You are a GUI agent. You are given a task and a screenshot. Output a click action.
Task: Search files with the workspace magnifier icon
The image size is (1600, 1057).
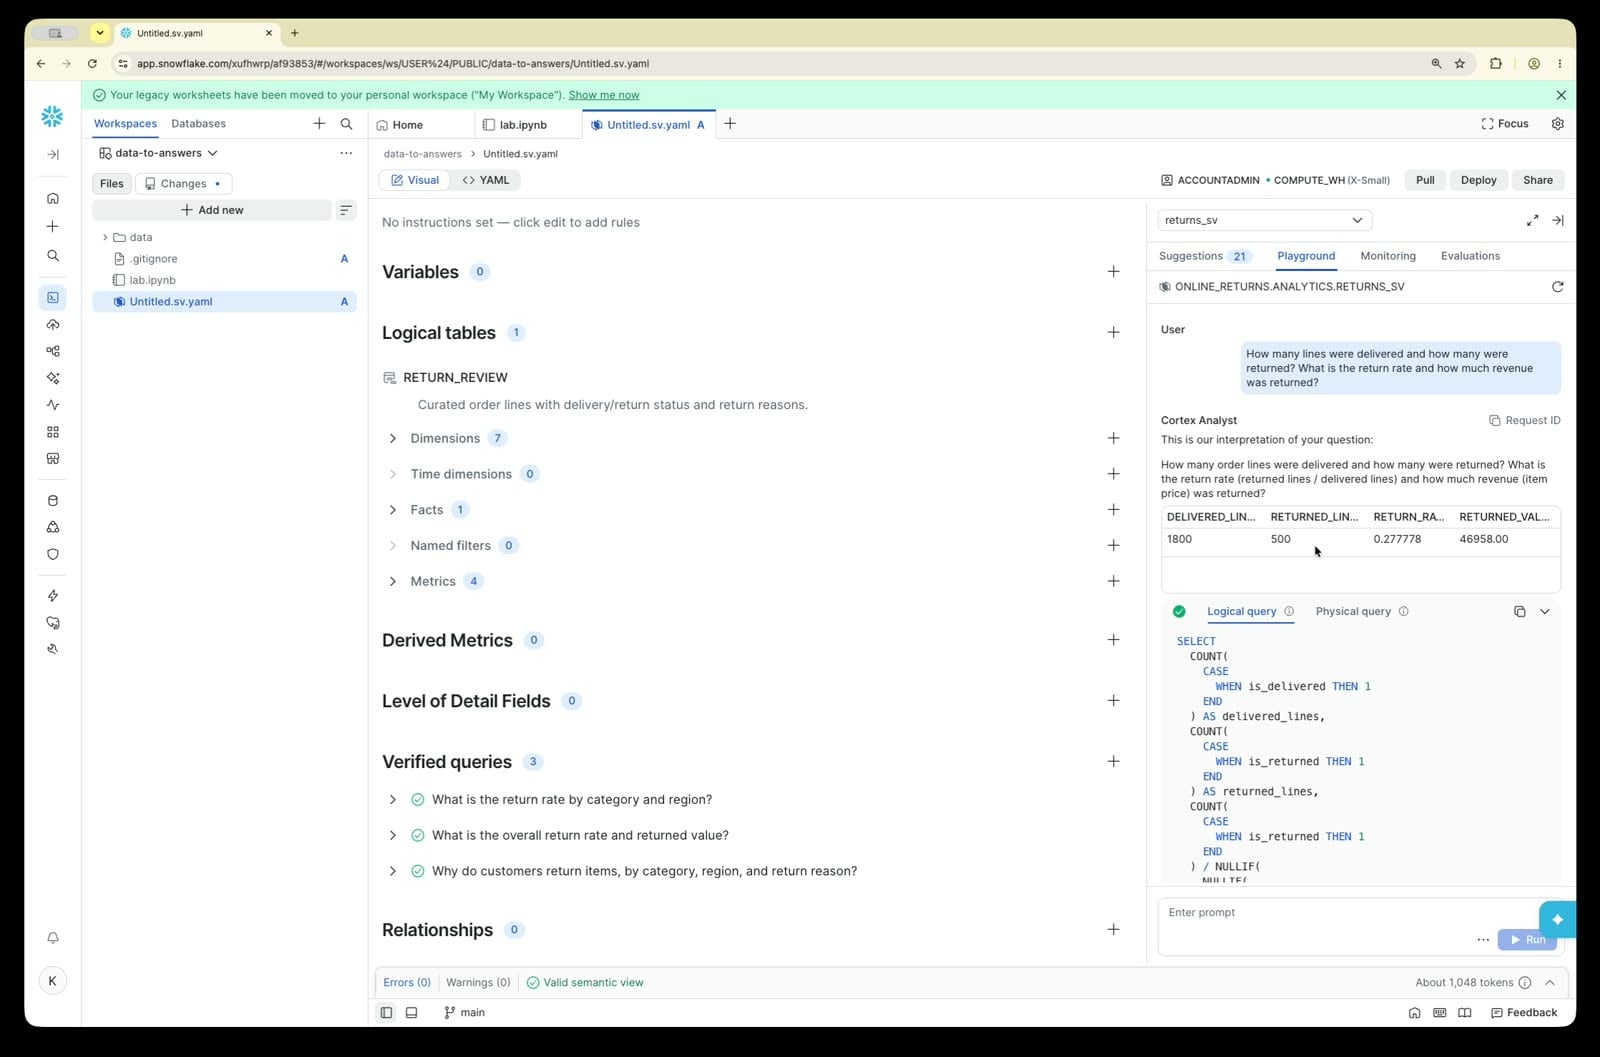click(346, 124)
